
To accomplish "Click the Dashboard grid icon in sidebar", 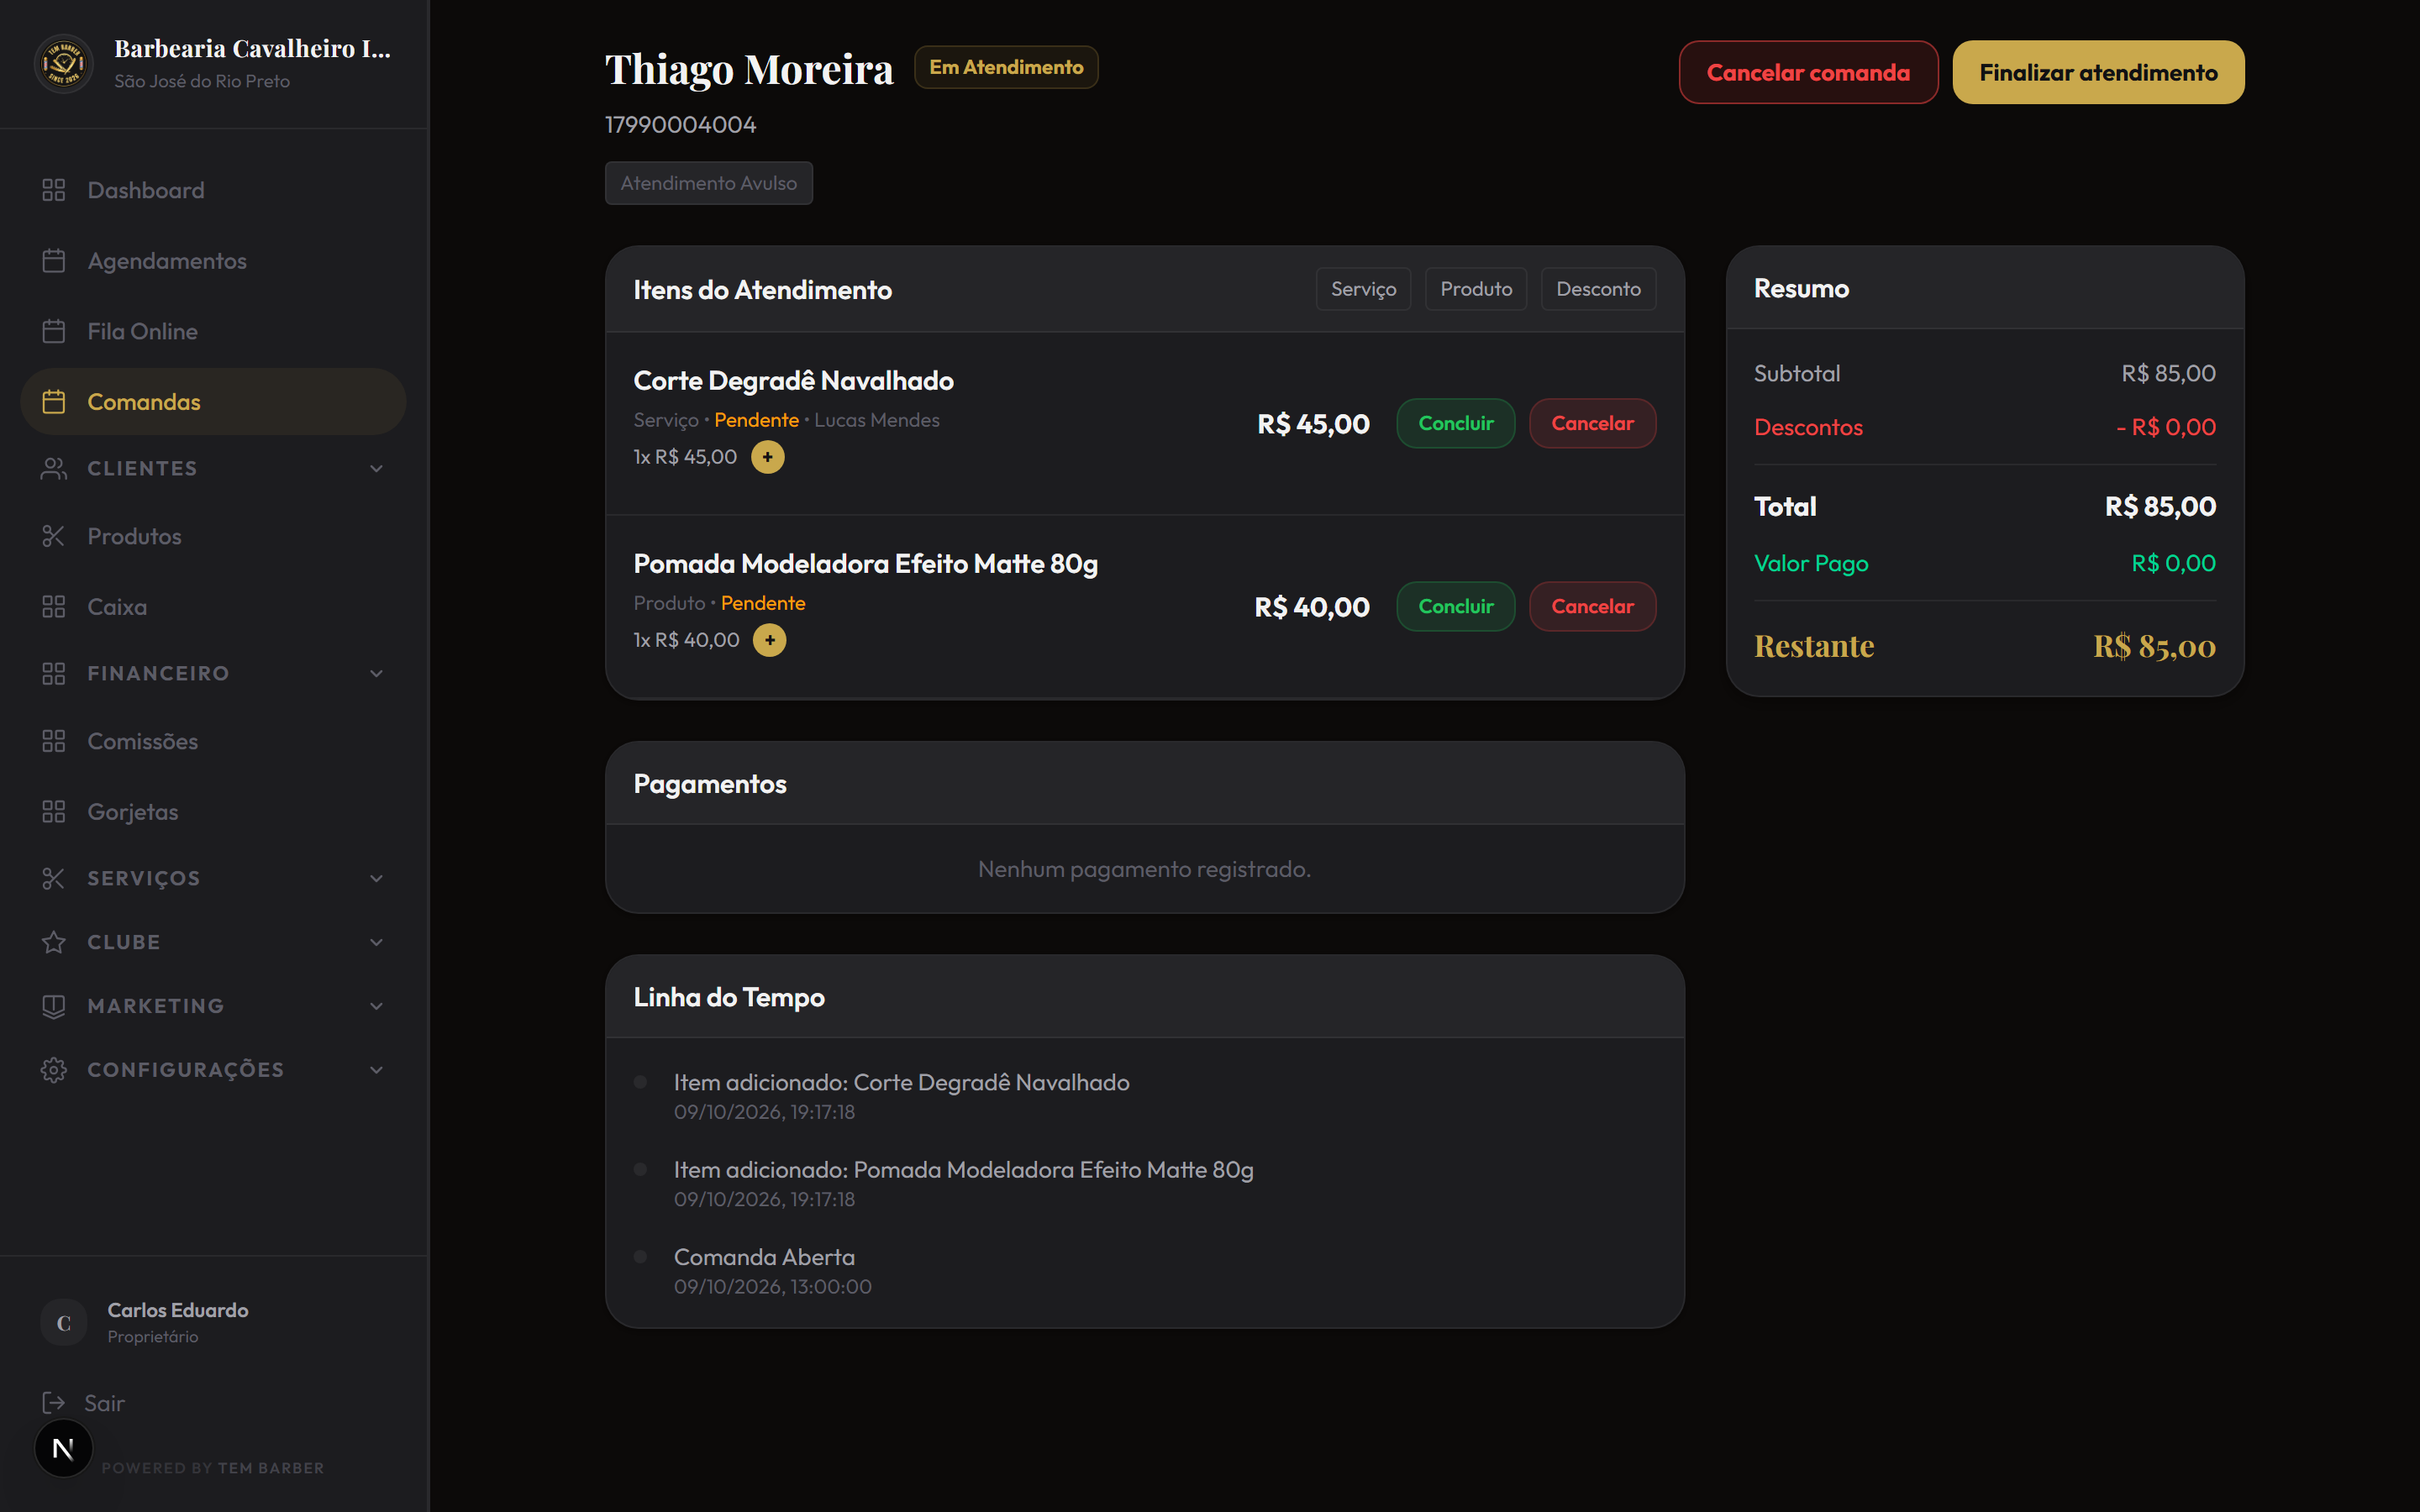I will pyautogui.click(x=54, y=190).
